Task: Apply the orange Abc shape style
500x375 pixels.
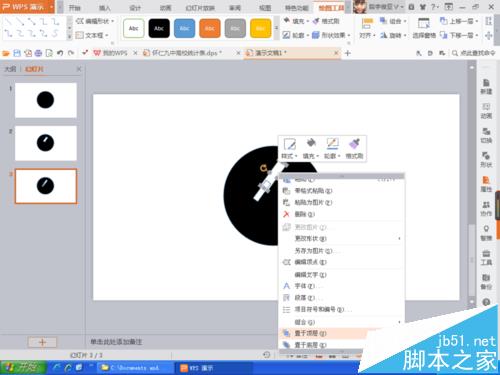Action: (x=210, y=28)
